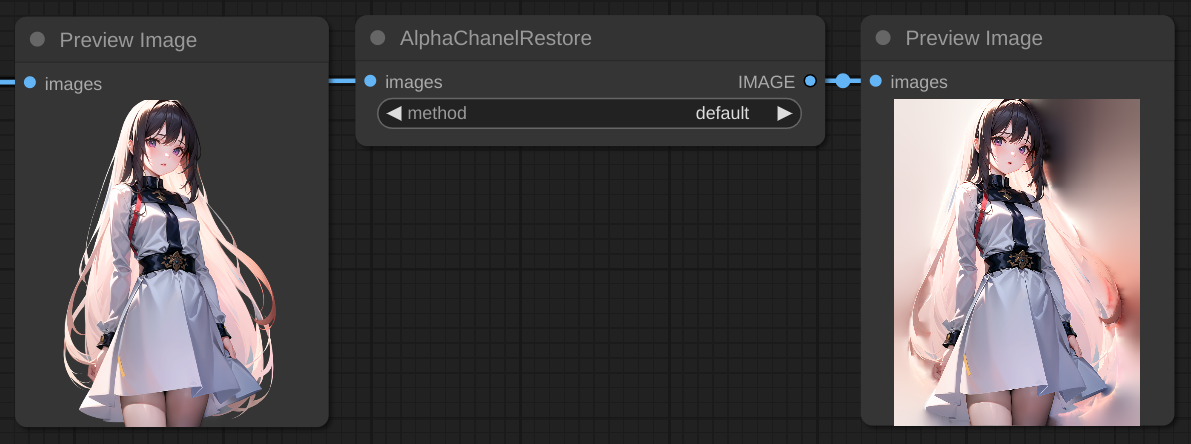Click the "images" input label on AlphaChanelRestore
Screen dimensions: 1191x444
(414, 82)
